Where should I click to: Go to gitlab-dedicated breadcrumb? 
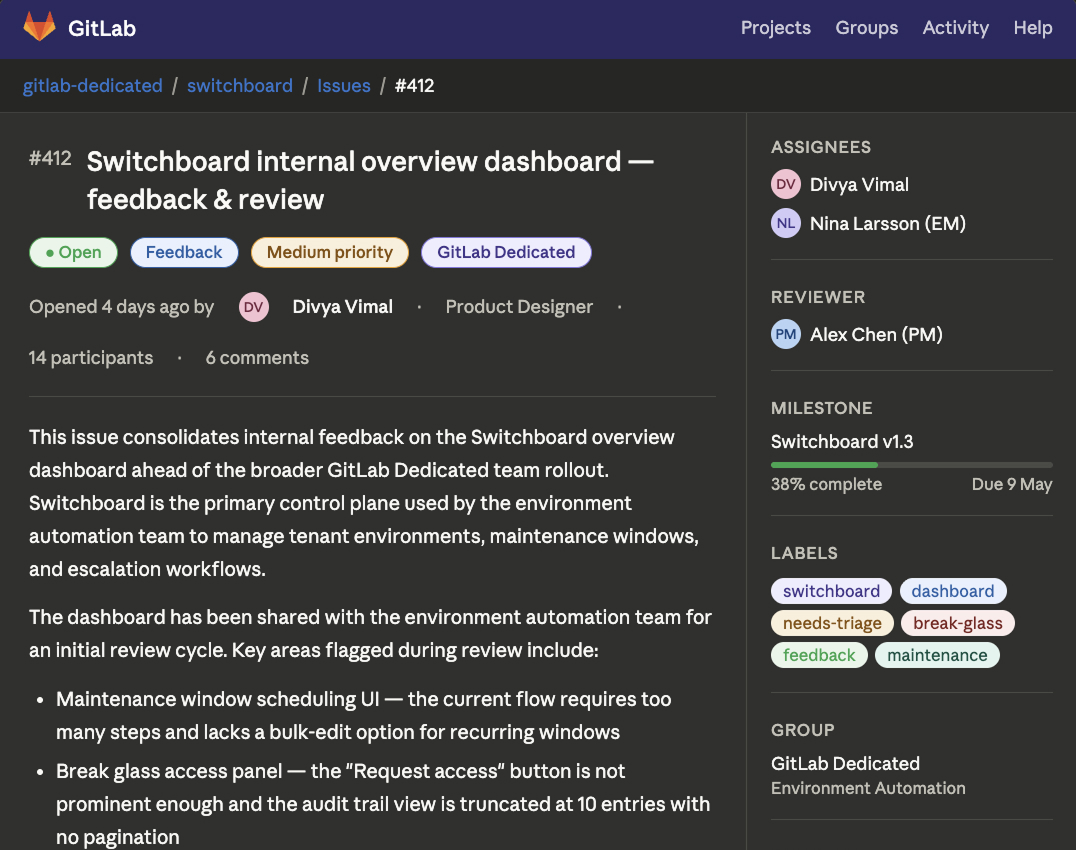[x=93, y=86]
